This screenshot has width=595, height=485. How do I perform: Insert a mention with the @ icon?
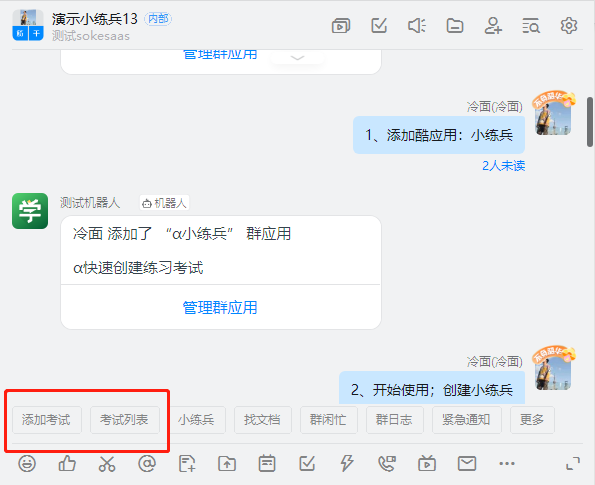147,463
